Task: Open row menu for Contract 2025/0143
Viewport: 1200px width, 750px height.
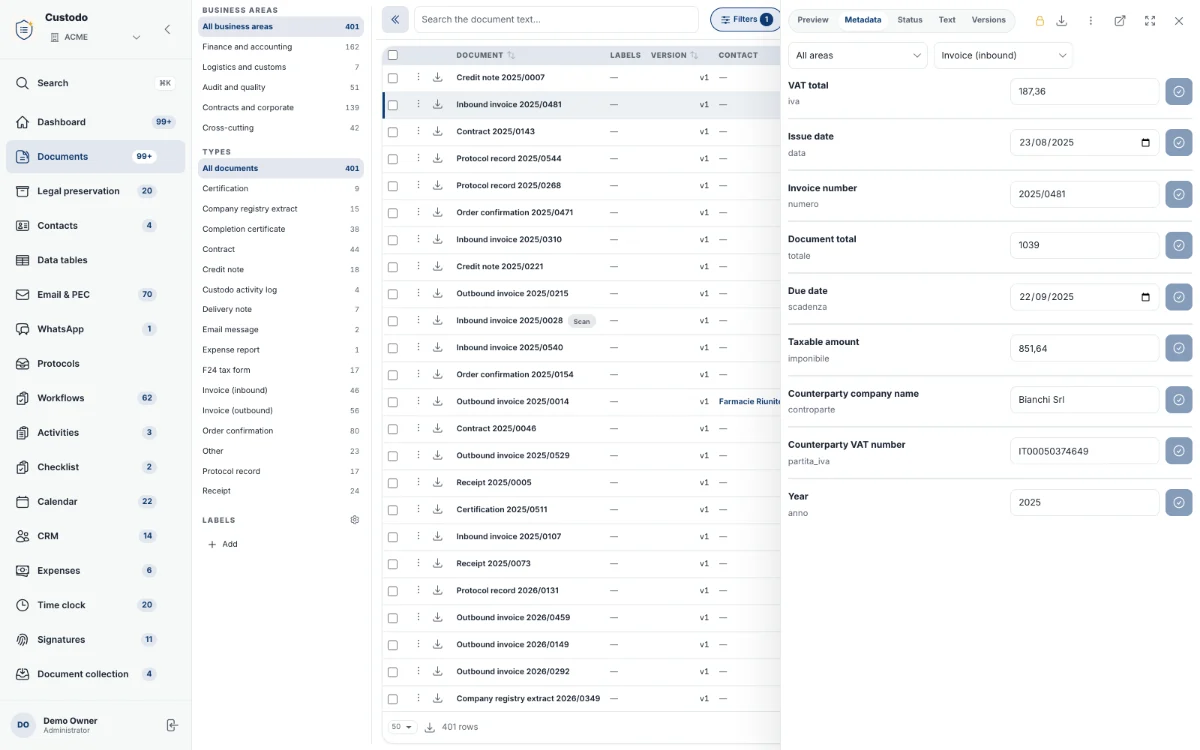Action: [418, 131]
